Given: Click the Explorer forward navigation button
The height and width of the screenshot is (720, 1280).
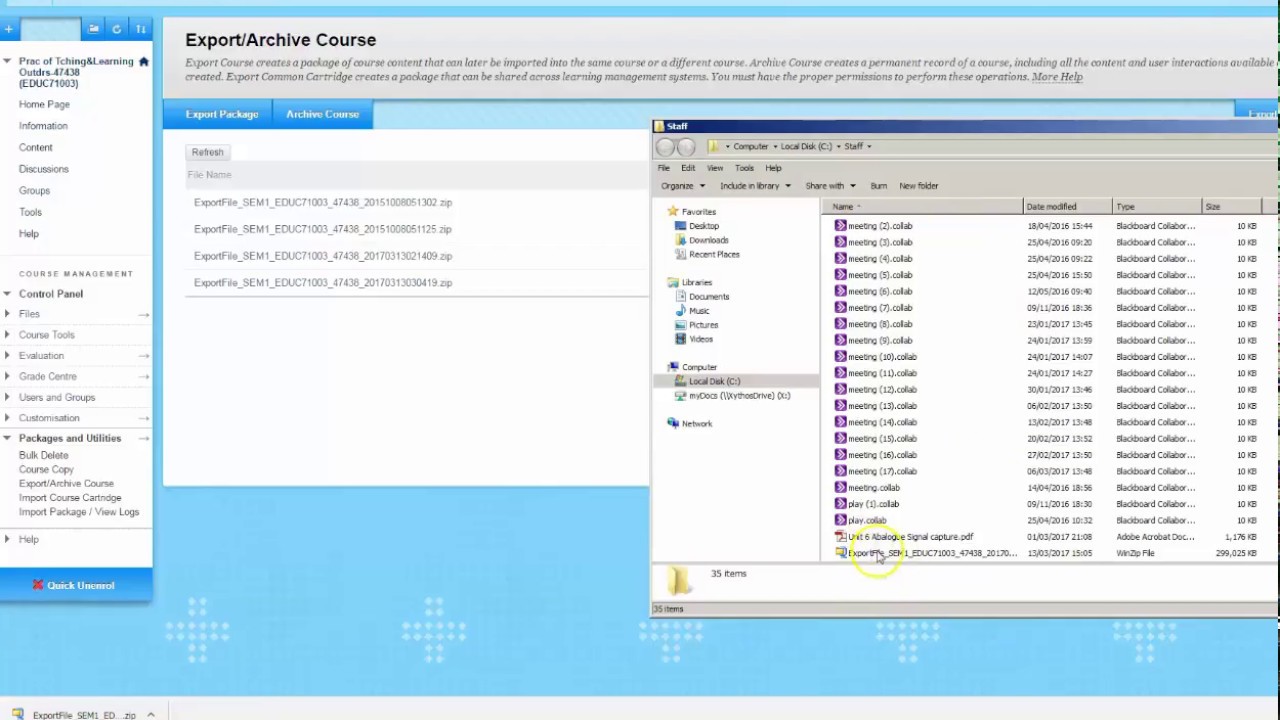Looking at the screenshot, I should click(x=686, y=147).
